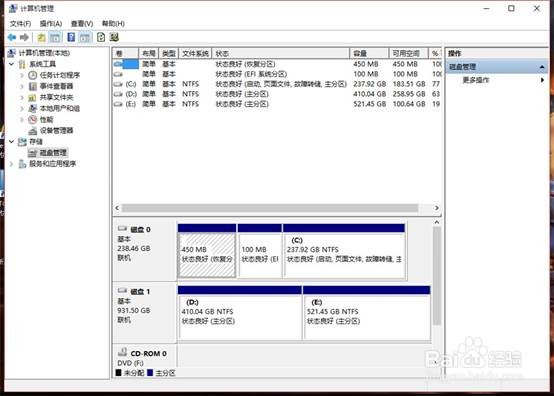Select 共享文件夹 in tree
Viewport: 554px width, 396px height.
point(56,97)
